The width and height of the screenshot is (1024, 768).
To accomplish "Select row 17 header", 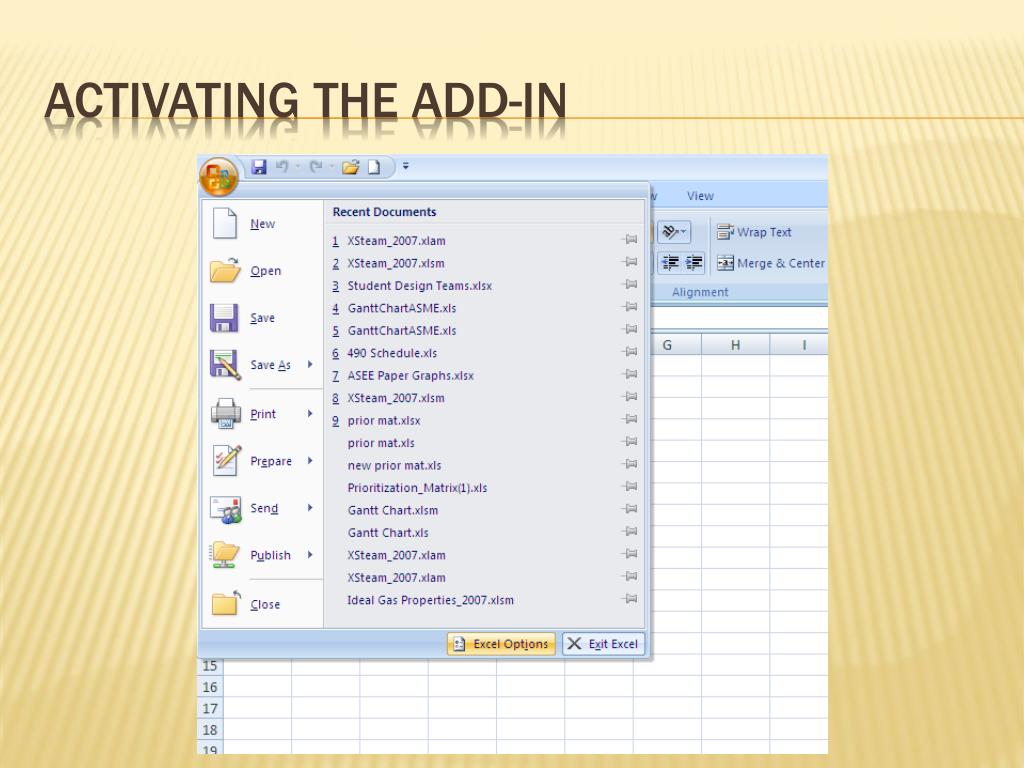I will [210, 709].
